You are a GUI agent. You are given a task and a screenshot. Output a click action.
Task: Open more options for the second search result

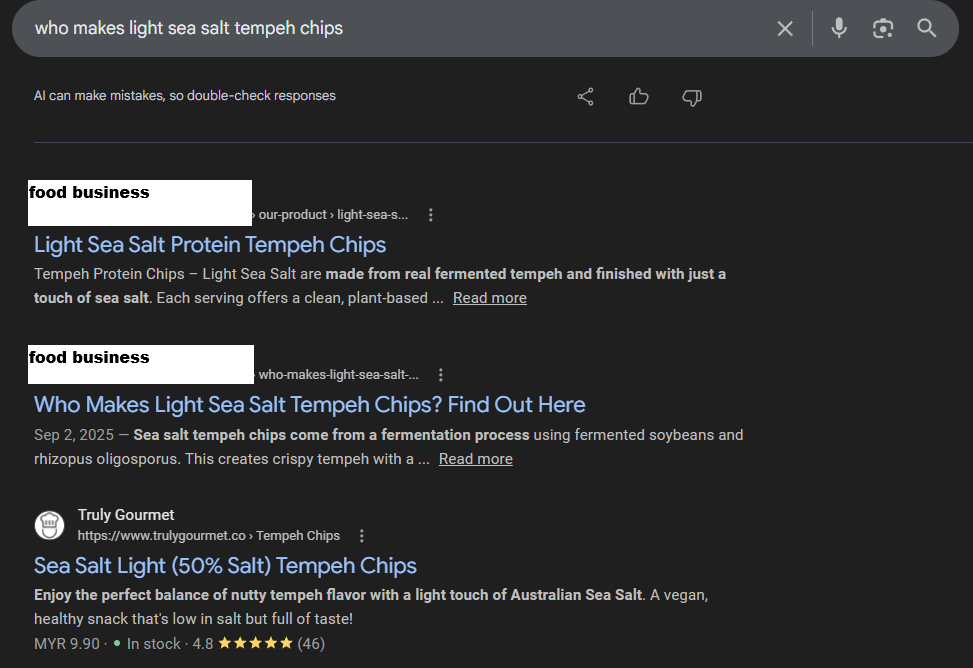[441, 375]
